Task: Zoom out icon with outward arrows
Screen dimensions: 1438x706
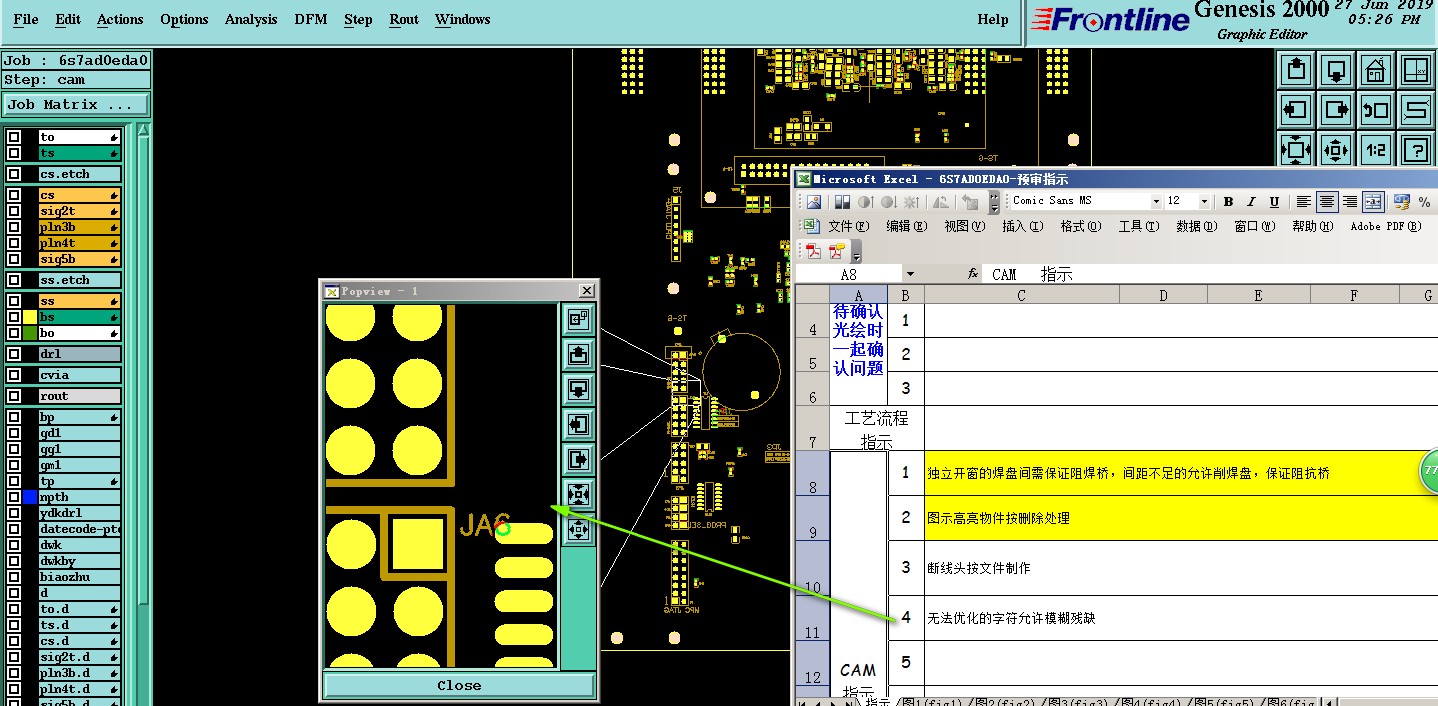Action: pos(1336,150)
